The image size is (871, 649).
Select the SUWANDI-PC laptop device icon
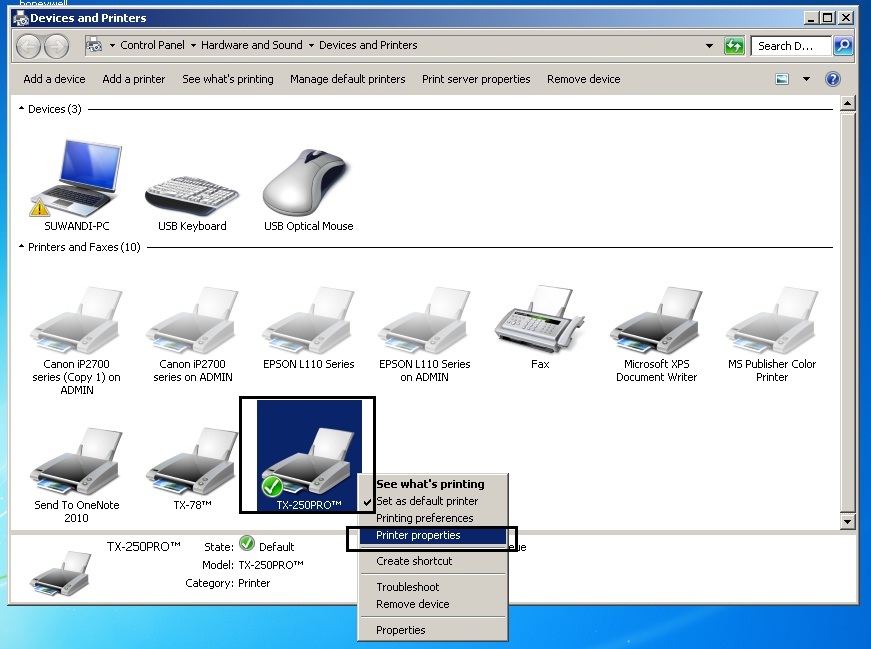click(77, 177)
